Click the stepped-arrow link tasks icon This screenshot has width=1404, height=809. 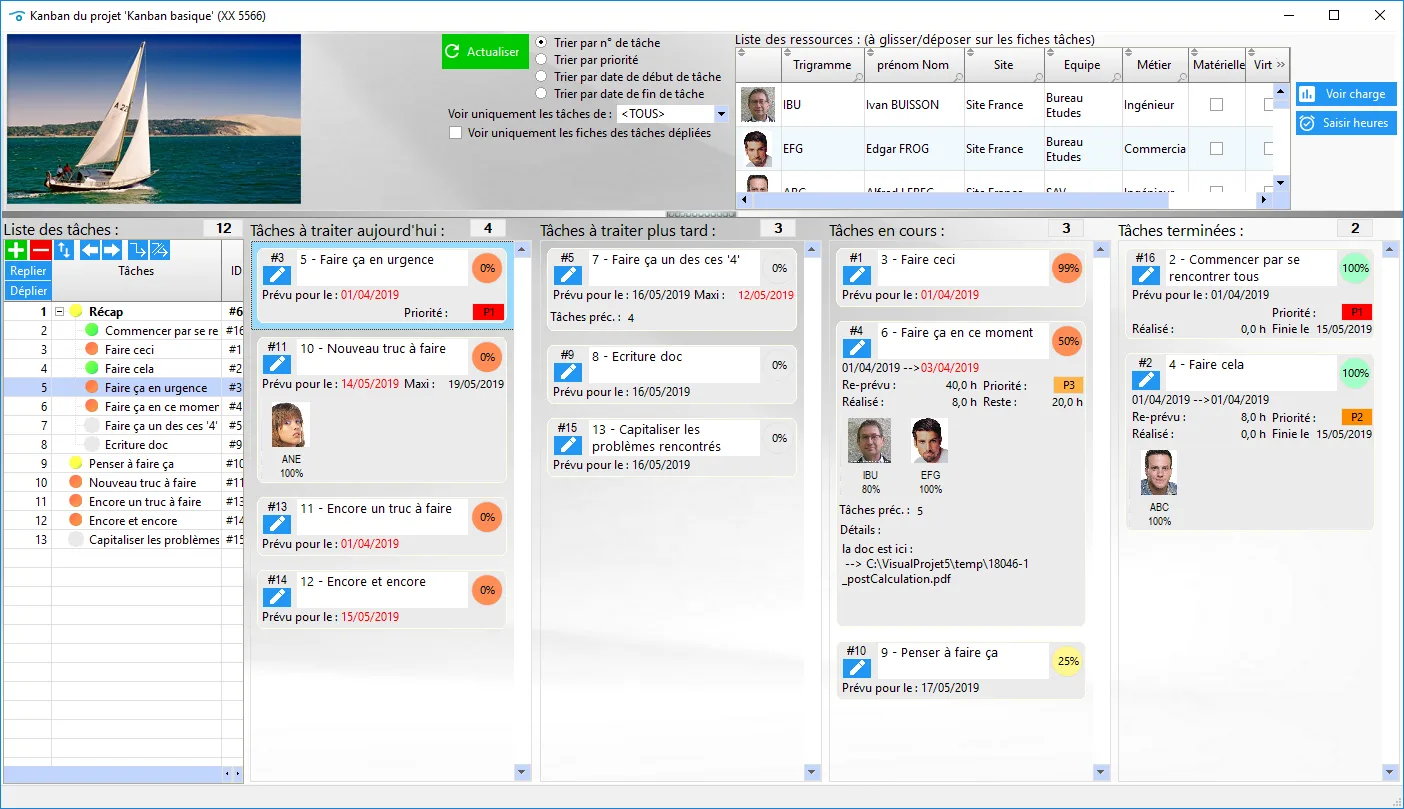[137, 250]
